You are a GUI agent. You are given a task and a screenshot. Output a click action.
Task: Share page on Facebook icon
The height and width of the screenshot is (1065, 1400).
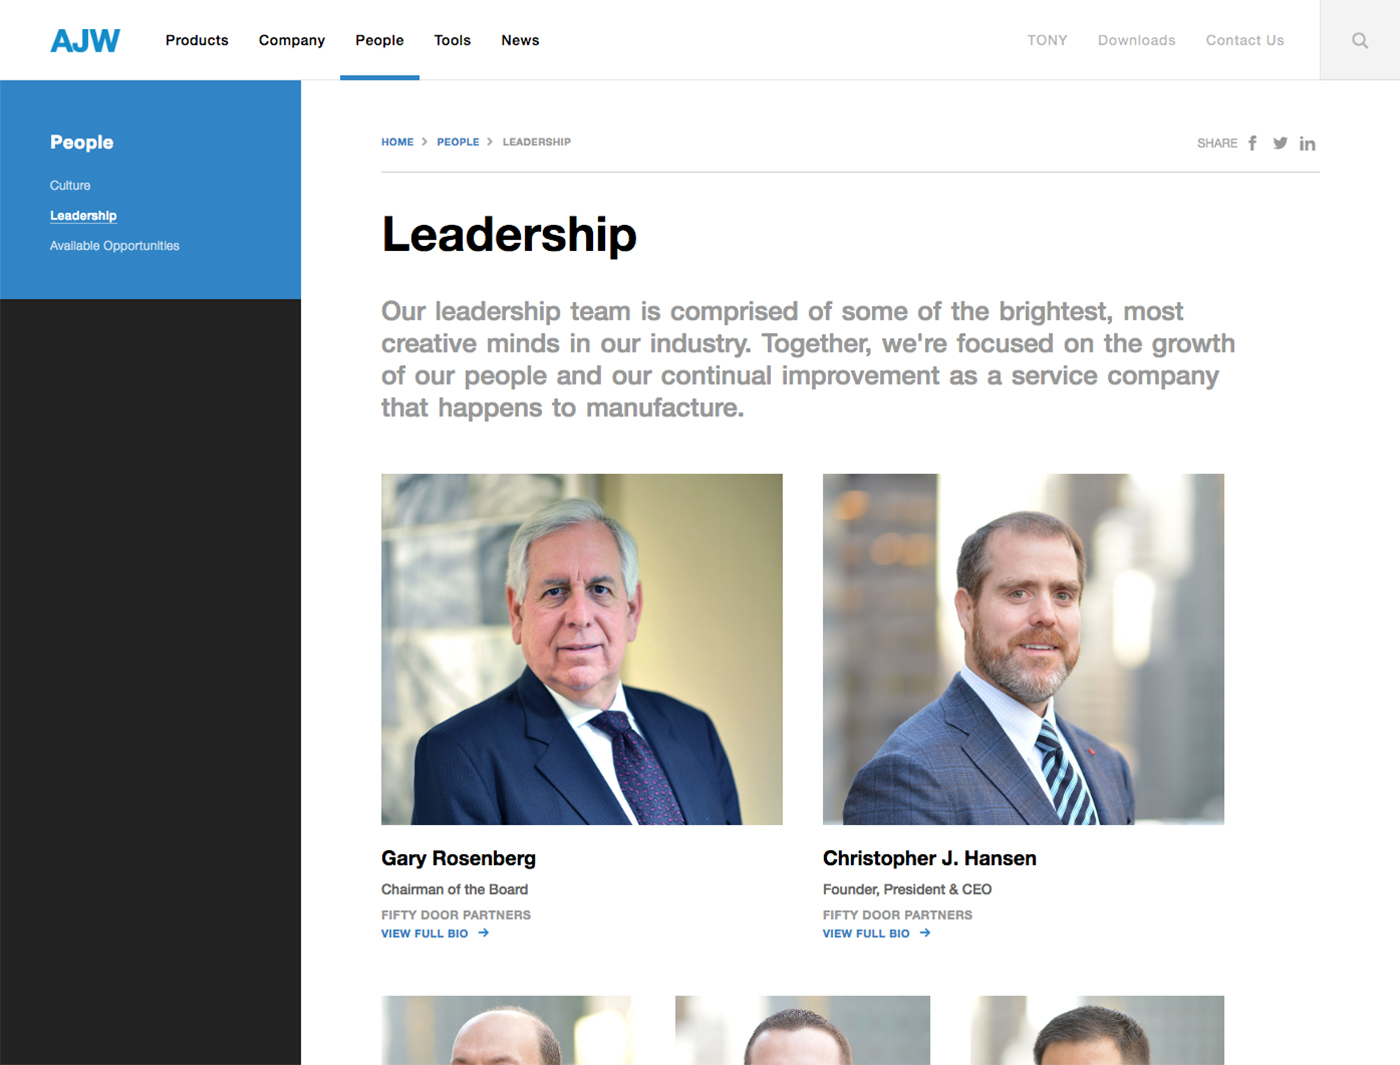(x=1252, y=143)
